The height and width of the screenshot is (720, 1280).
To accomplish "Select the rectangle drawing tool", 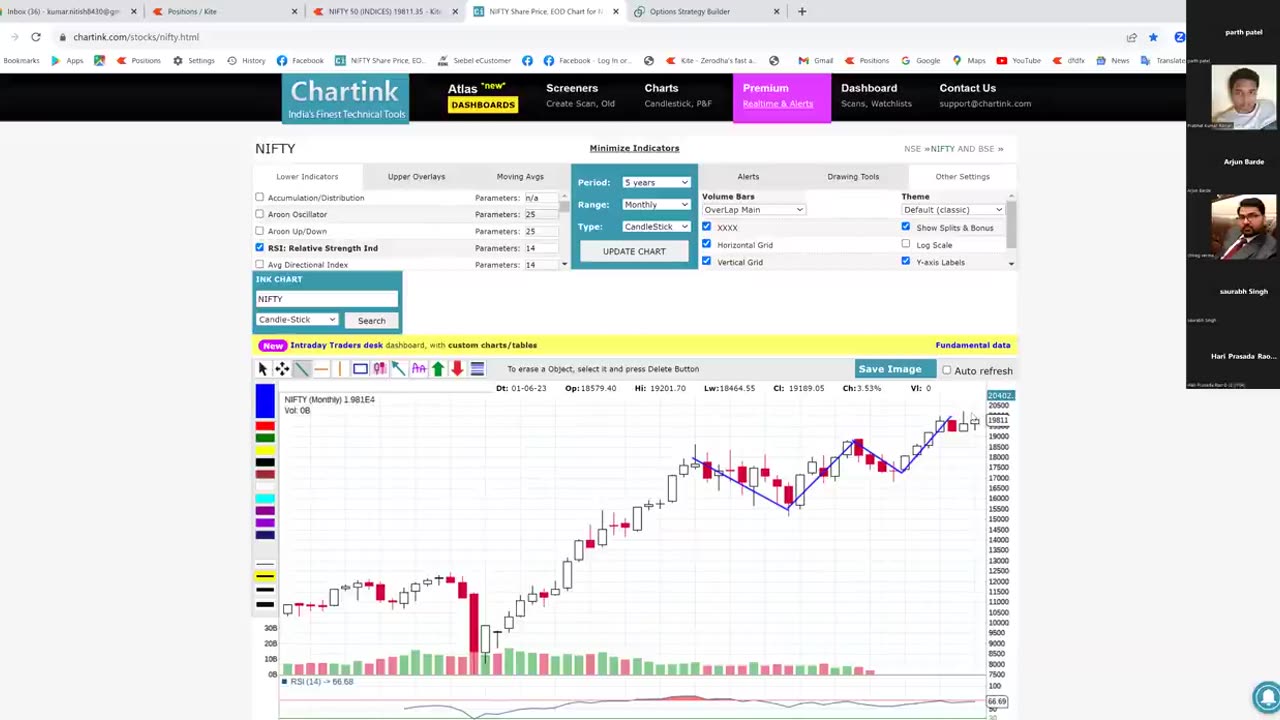I will (360, 369).
